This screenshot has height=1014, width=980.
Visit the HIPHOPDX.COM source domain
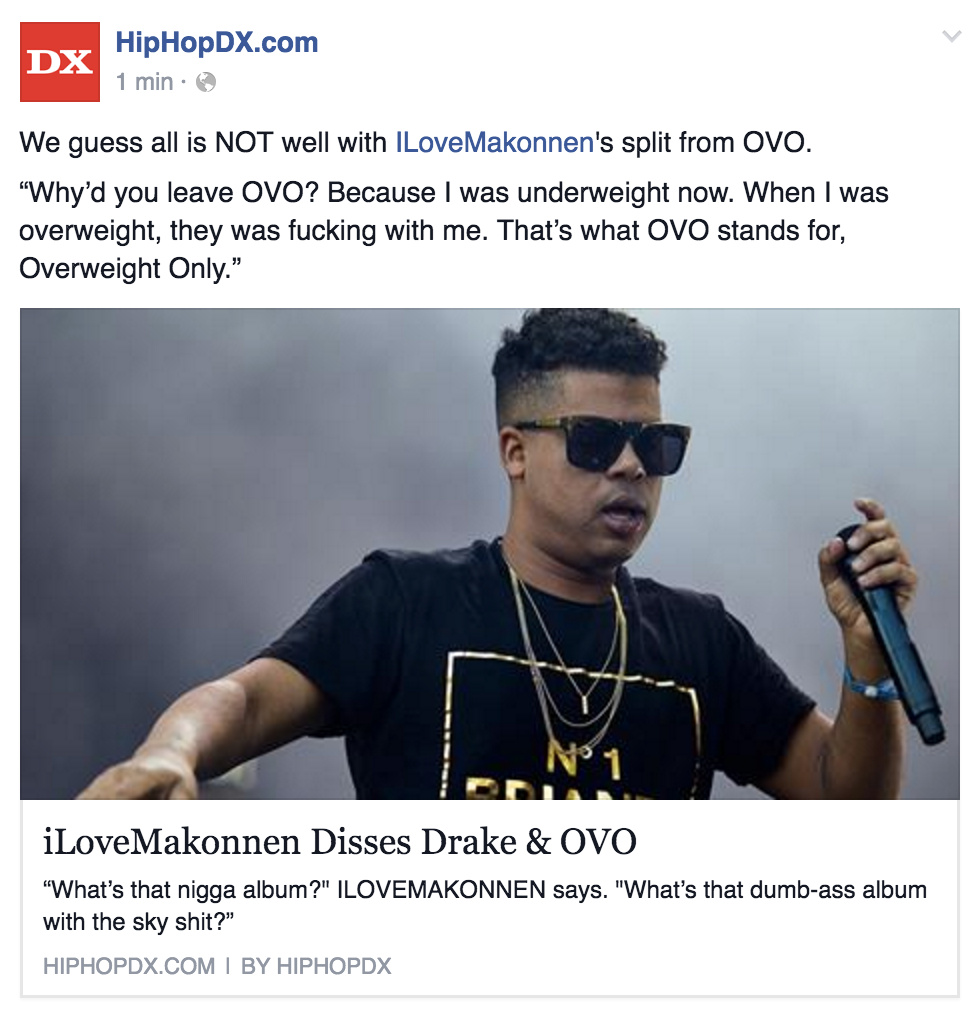coord(129,966)
